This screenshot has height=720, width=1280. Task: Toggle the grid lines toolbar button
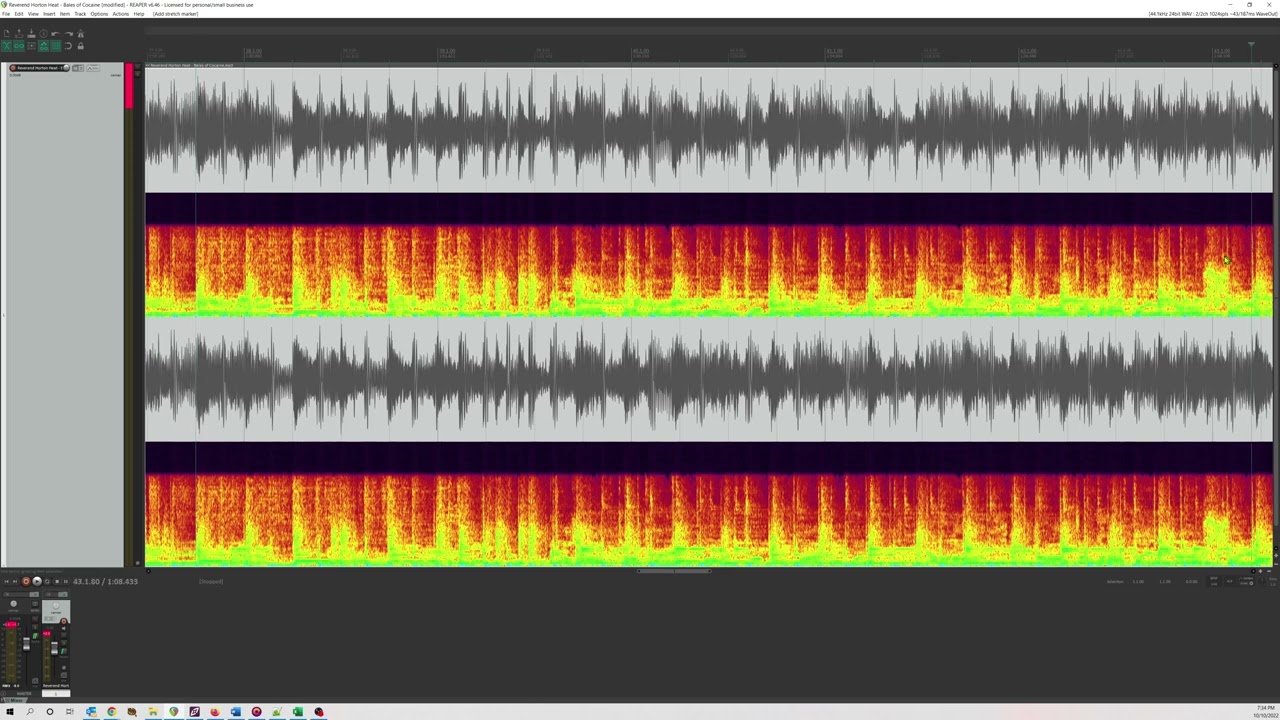(55, 46)
